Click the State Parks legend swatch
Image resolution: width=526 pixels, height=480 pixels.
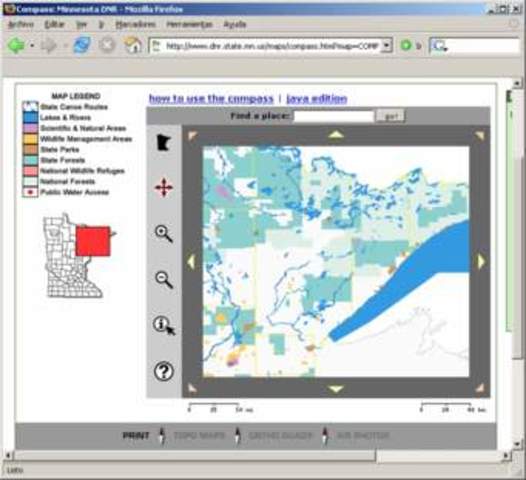30,150
